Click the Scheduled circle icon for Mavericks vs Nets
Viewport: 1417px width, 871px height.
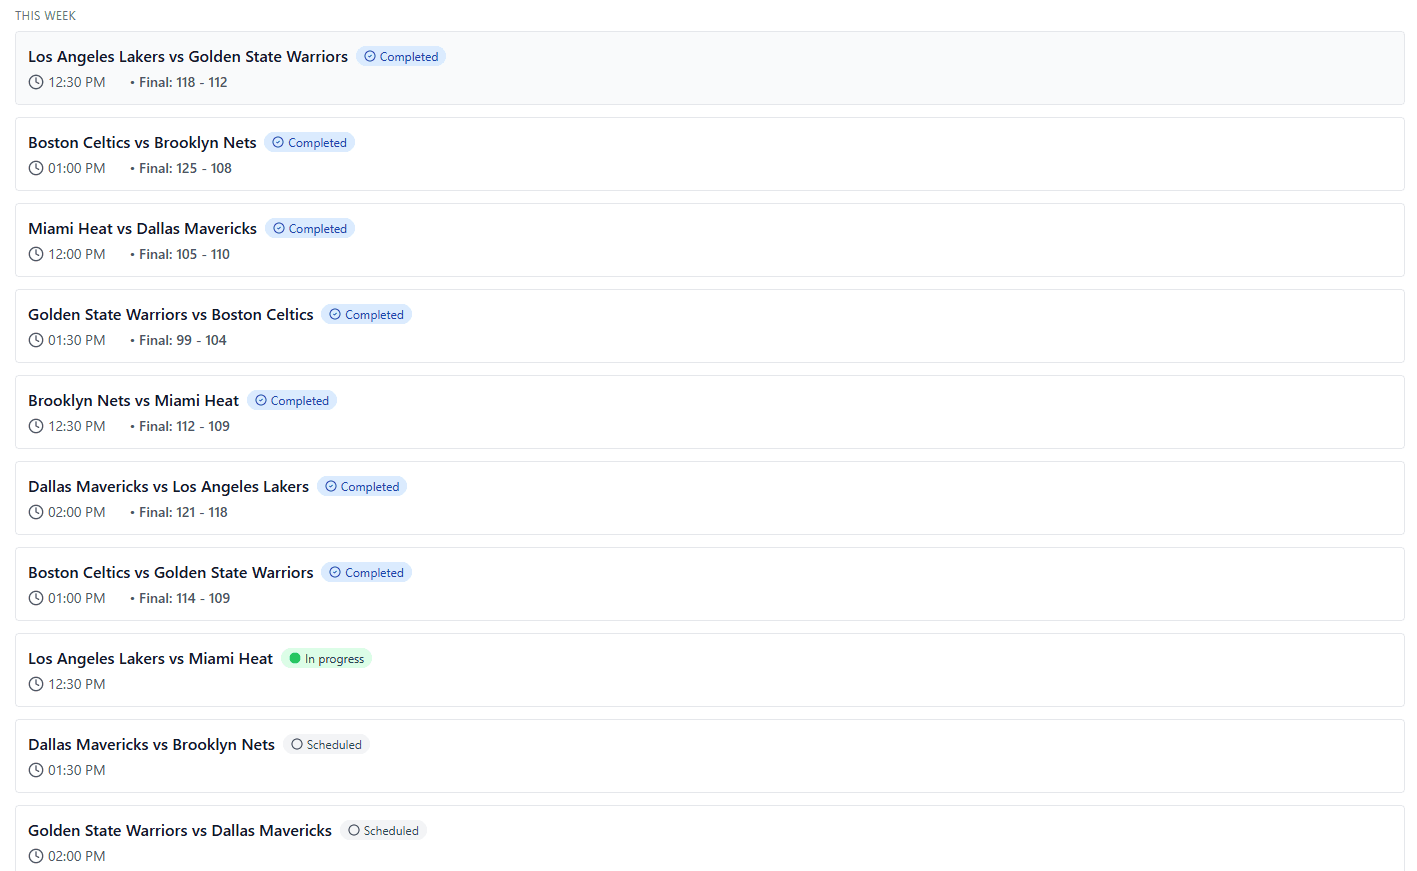(x=297, y=744)
